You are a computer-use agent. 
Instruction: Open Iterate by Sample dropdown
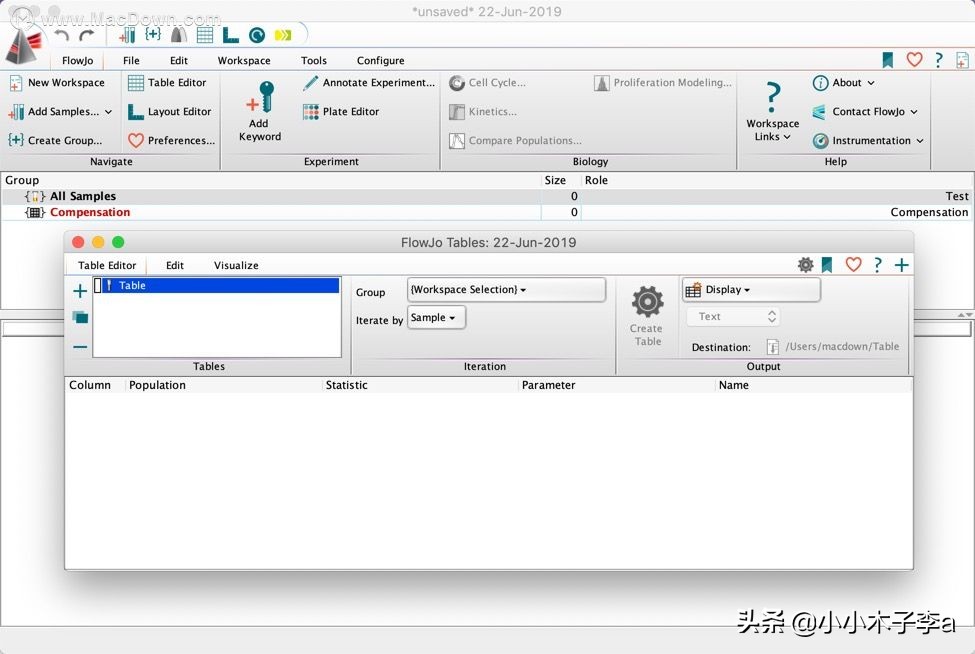436,318
